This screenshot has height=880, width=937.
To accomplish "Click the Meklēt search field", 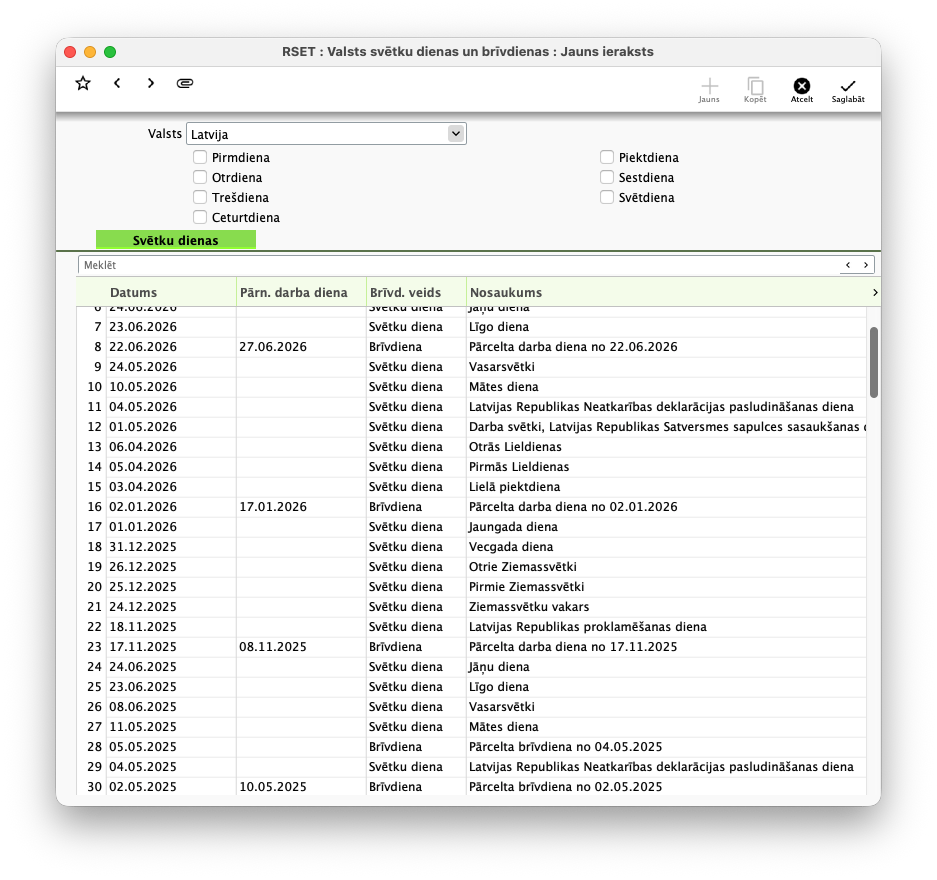I will (458, 265).
